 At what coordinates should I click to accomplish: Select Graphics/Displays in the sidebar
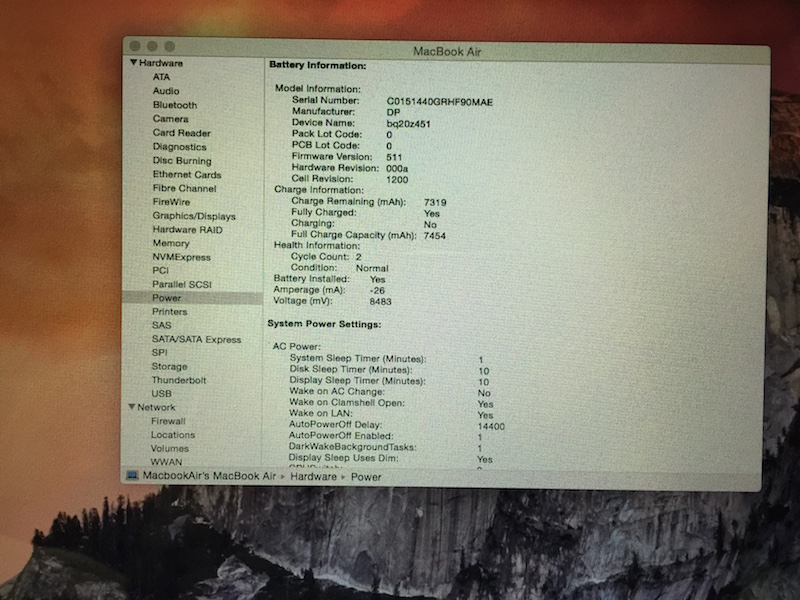(194, 216)
